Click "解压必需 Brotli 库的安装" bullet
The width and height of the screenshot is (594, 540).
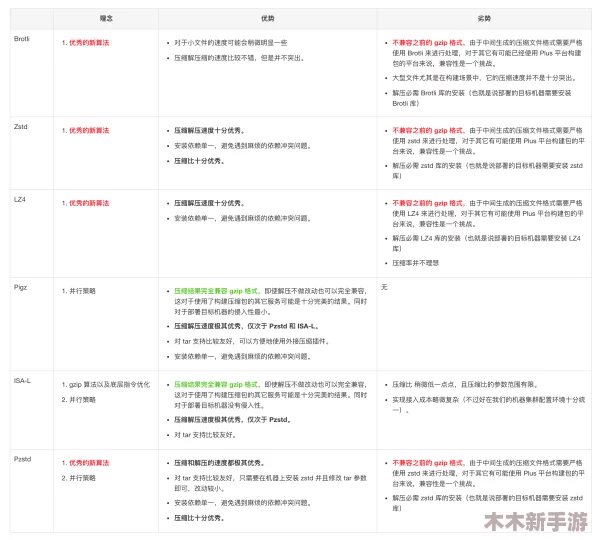tap(481, 98)
